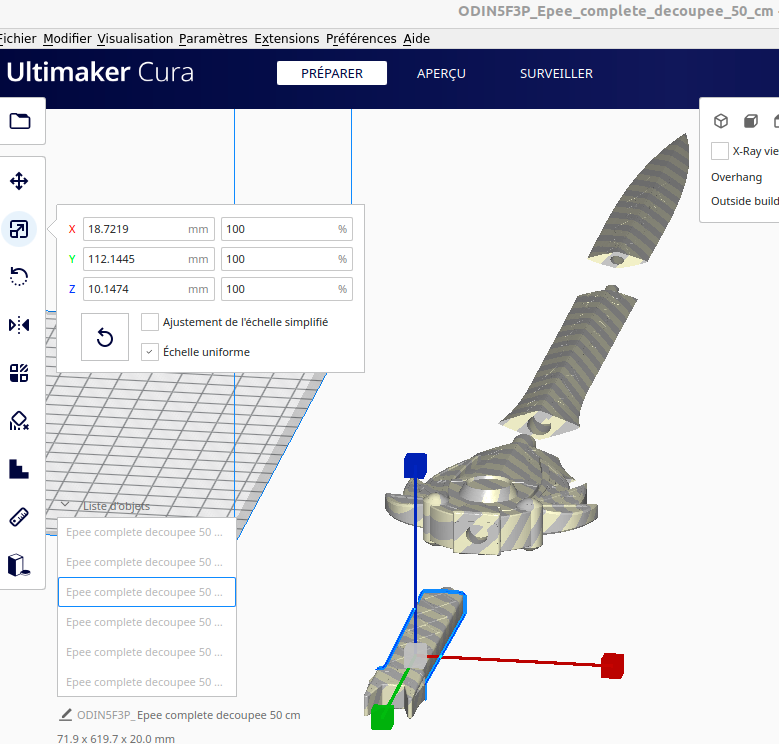Open the Visualisation menu
Image resolution: width=779 pixels, height=744 pixels.
(135, 38)
